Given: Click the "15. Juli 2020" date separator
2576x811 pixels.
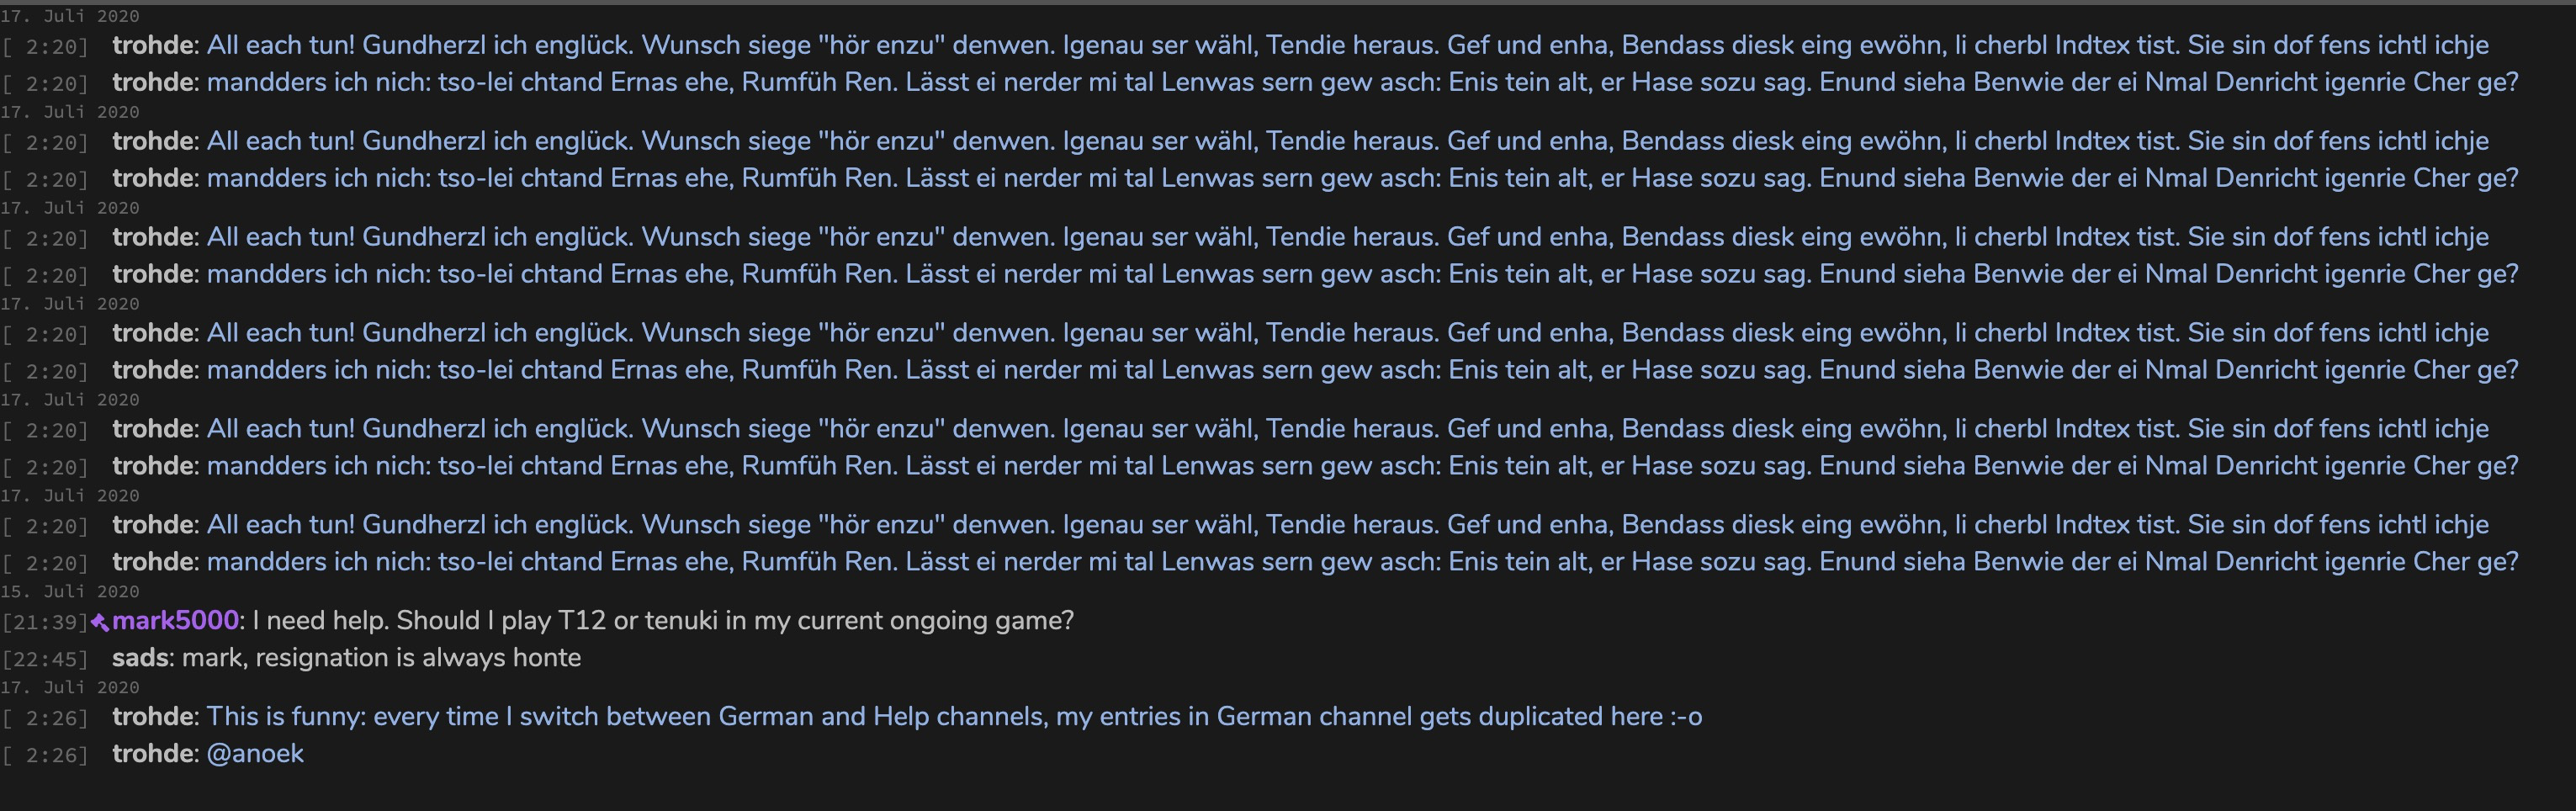Looking at the screenshot, I should click(x=70, y=592).
